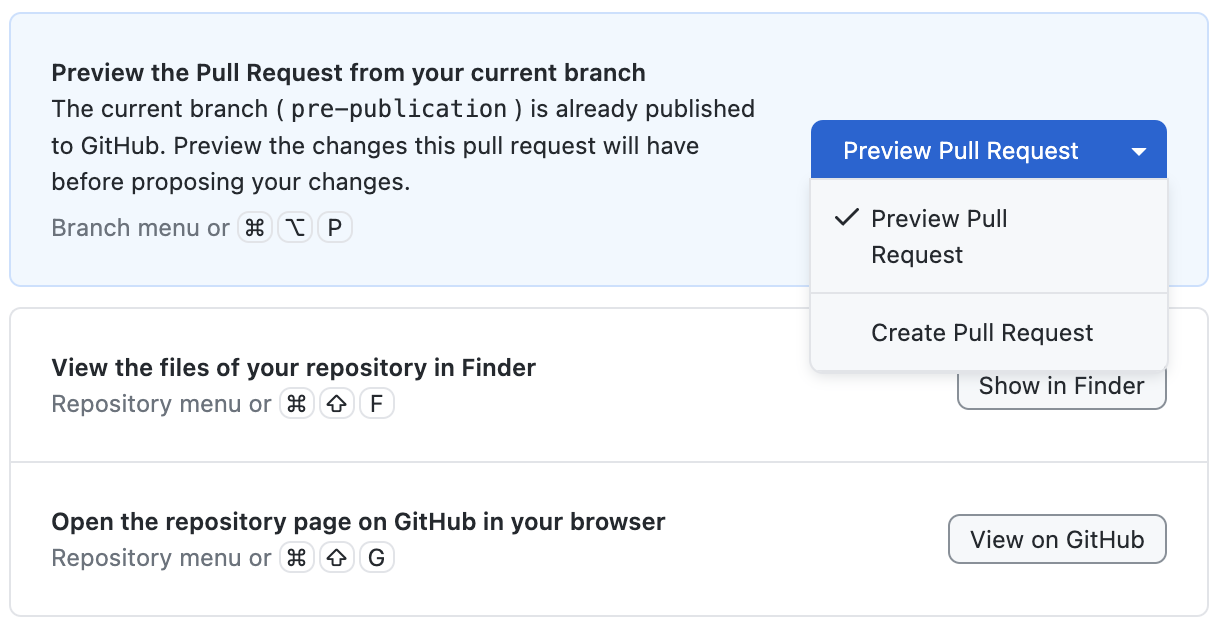Click the 'View the files of your repository' heading
1221x629 pixels.
[x=294, y=368]
